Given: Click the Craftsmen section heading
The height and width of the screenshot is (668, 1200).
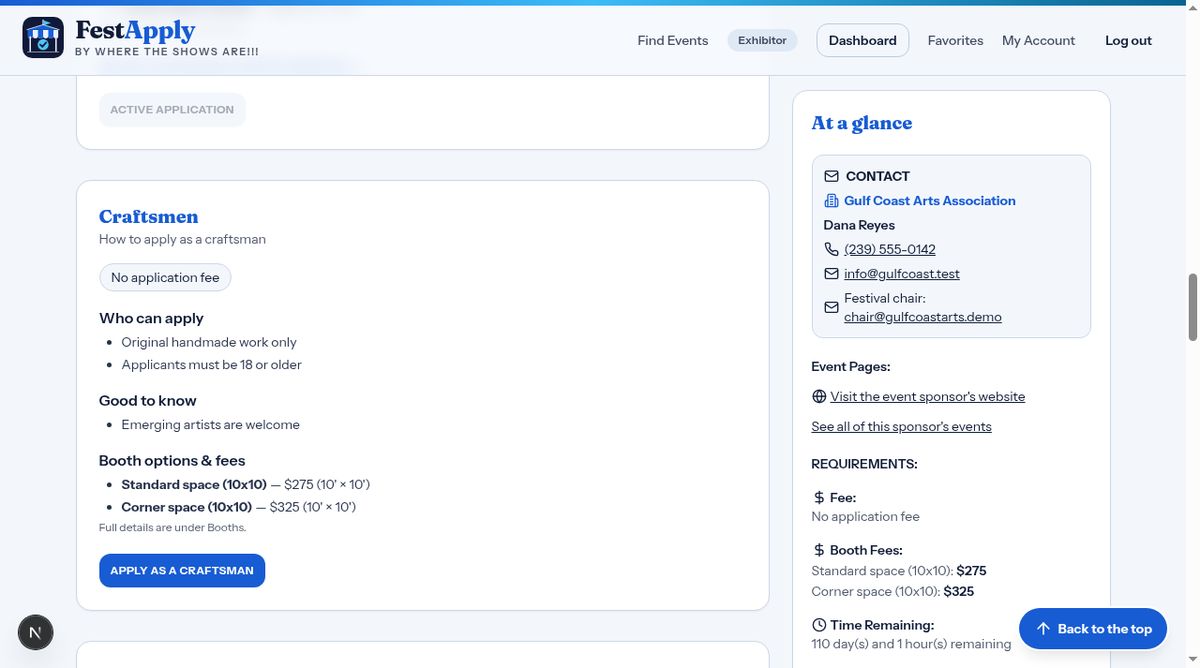Looking at the screenshot, I should (149, 217).
